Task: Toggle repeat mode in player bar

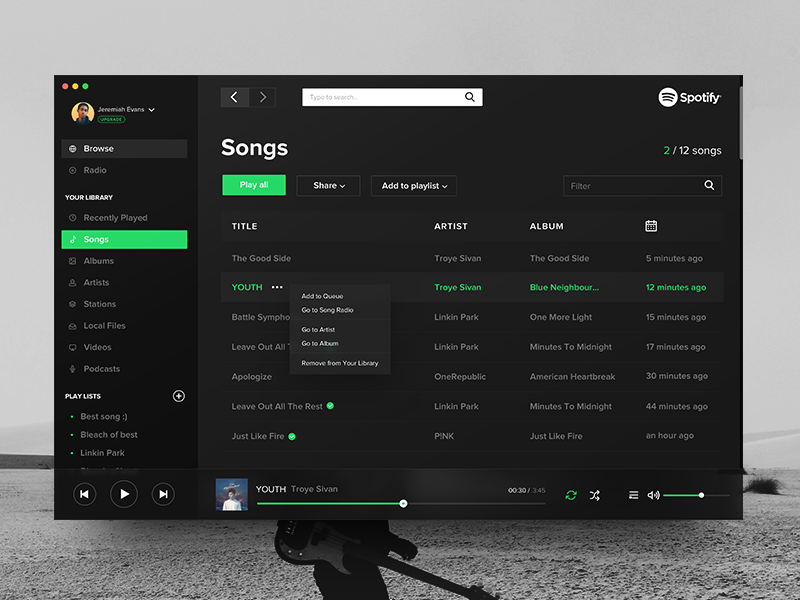Action: 571,495
